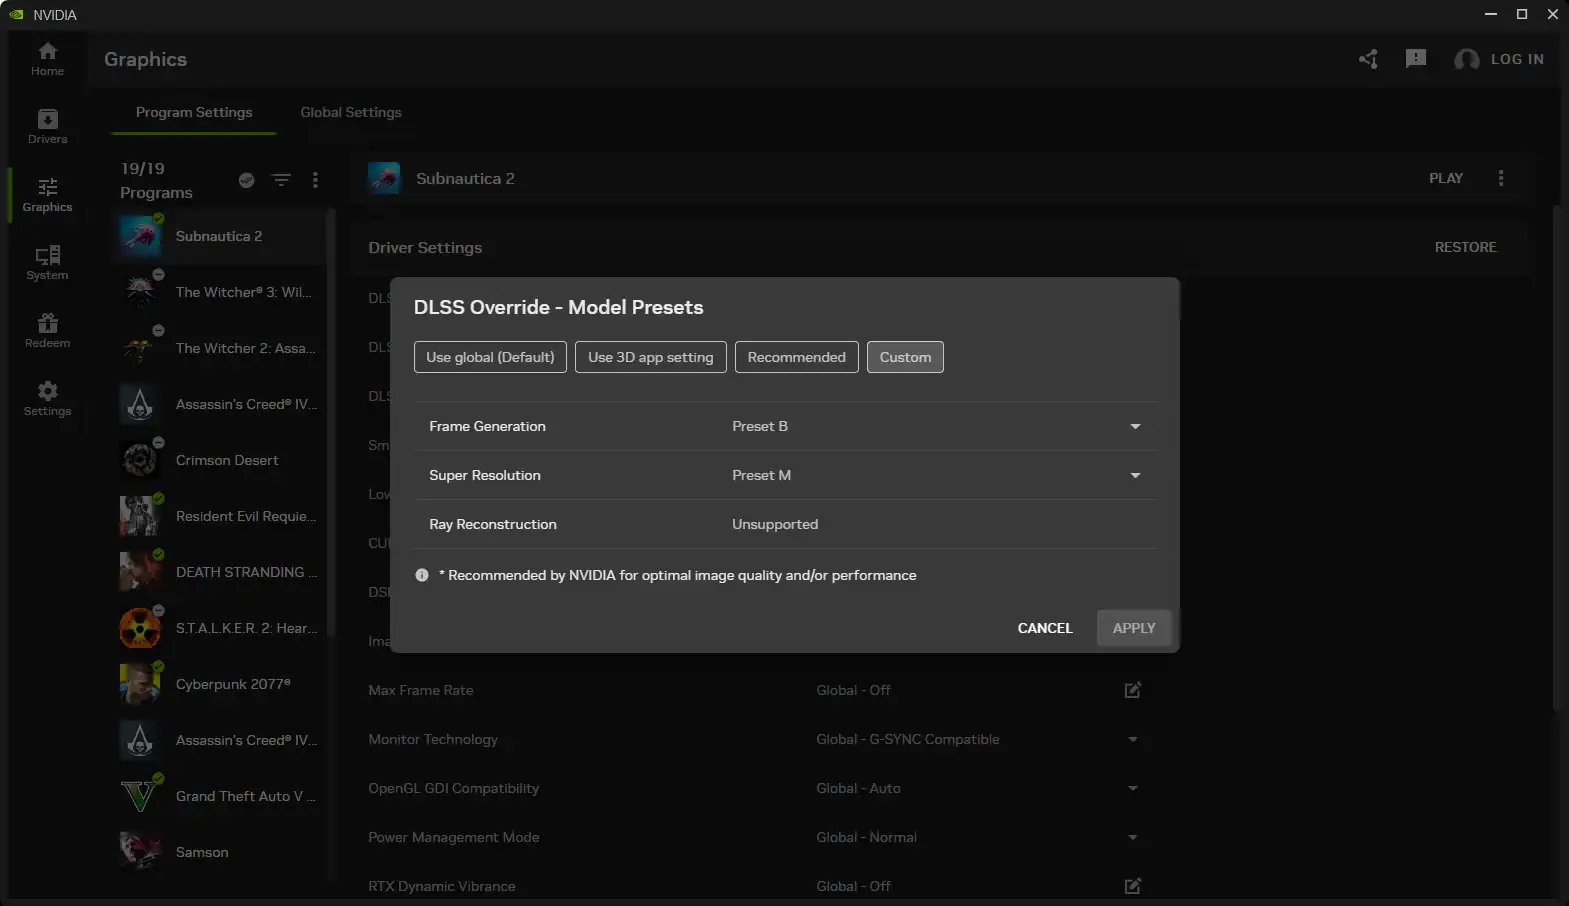Edit Max Frame Rate setting
This screenshot has width=1569, height=906.
(1132, 690)
